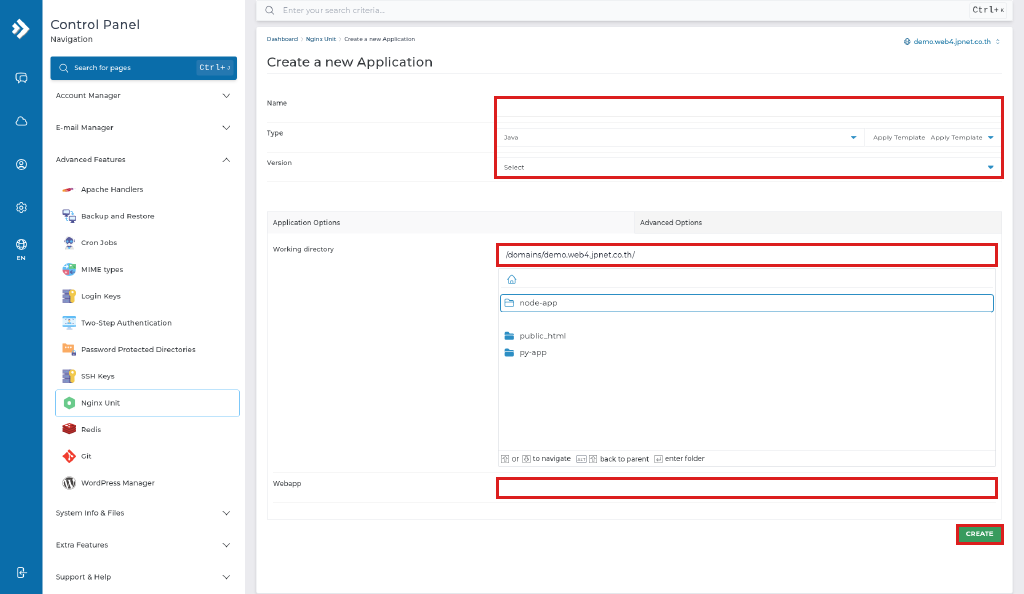1024x594 pixels.
Task: Open Git icon
Action: (69, 456)
